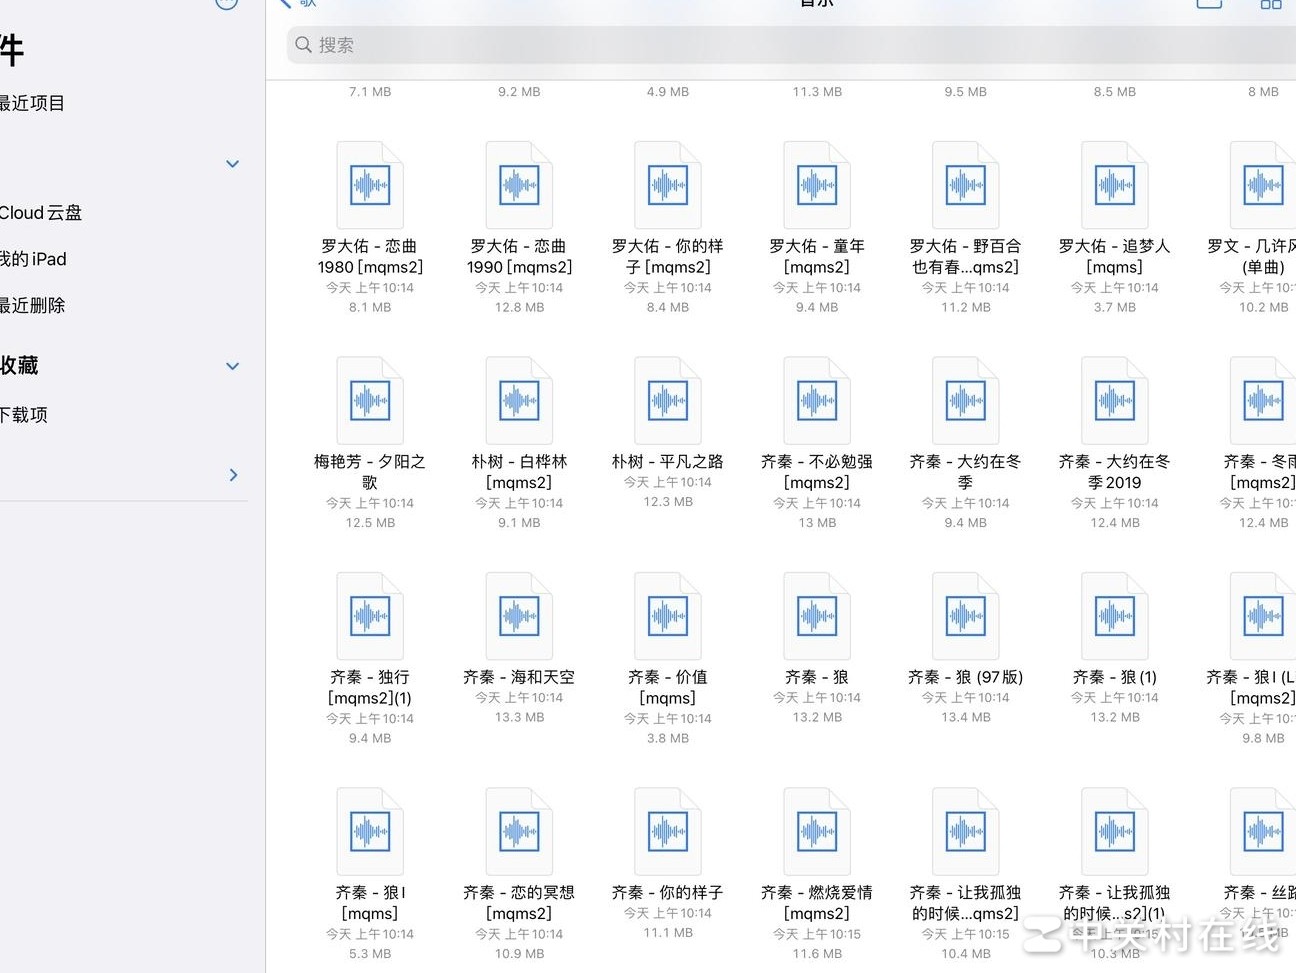Collapse the top sidebar section above iCloud 云盘

232,163
